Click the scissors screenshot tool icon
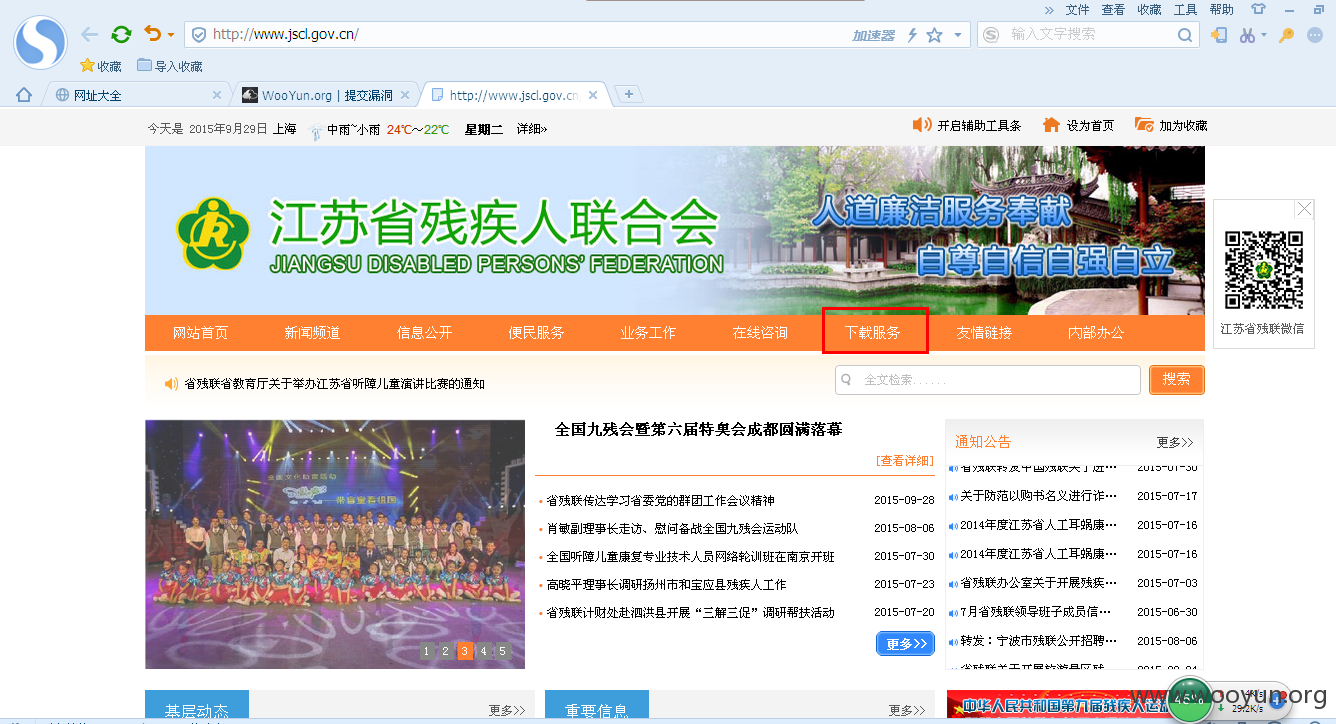Screen dimensions: 1336x724 1247,35
